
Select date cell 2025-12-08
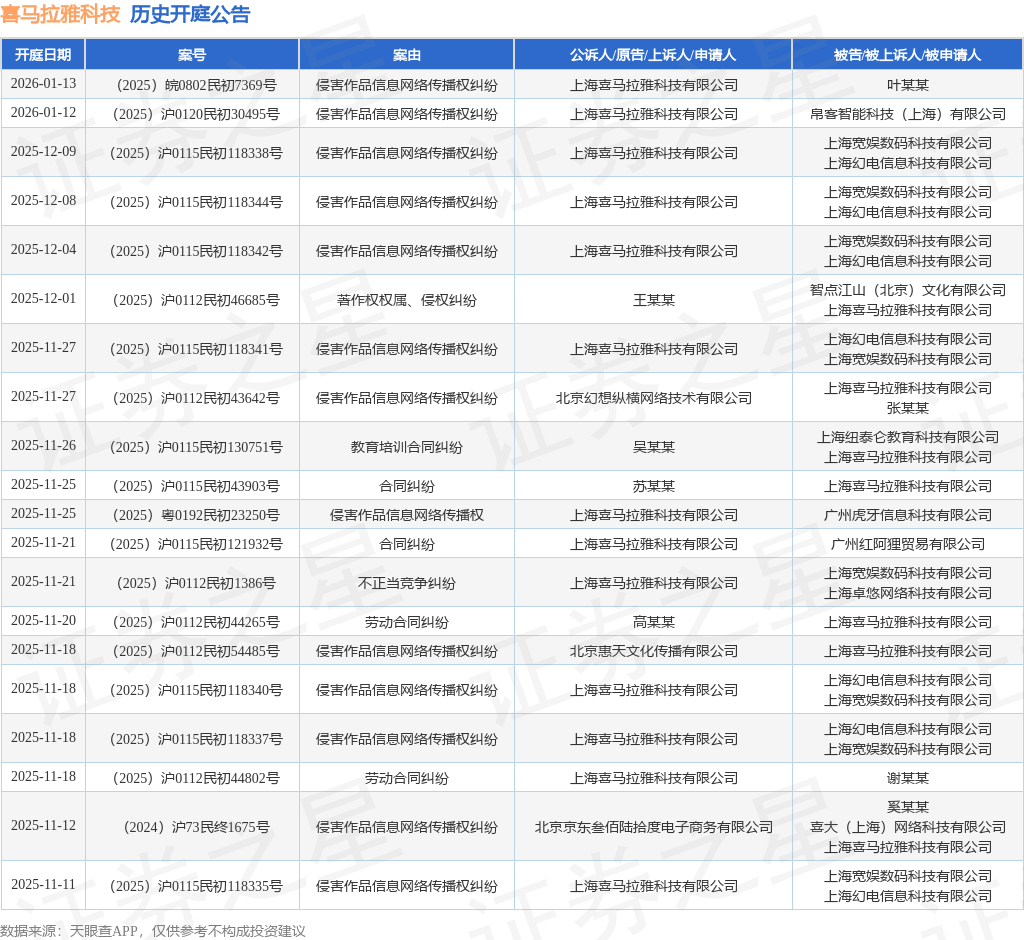[x=43, y=201]
